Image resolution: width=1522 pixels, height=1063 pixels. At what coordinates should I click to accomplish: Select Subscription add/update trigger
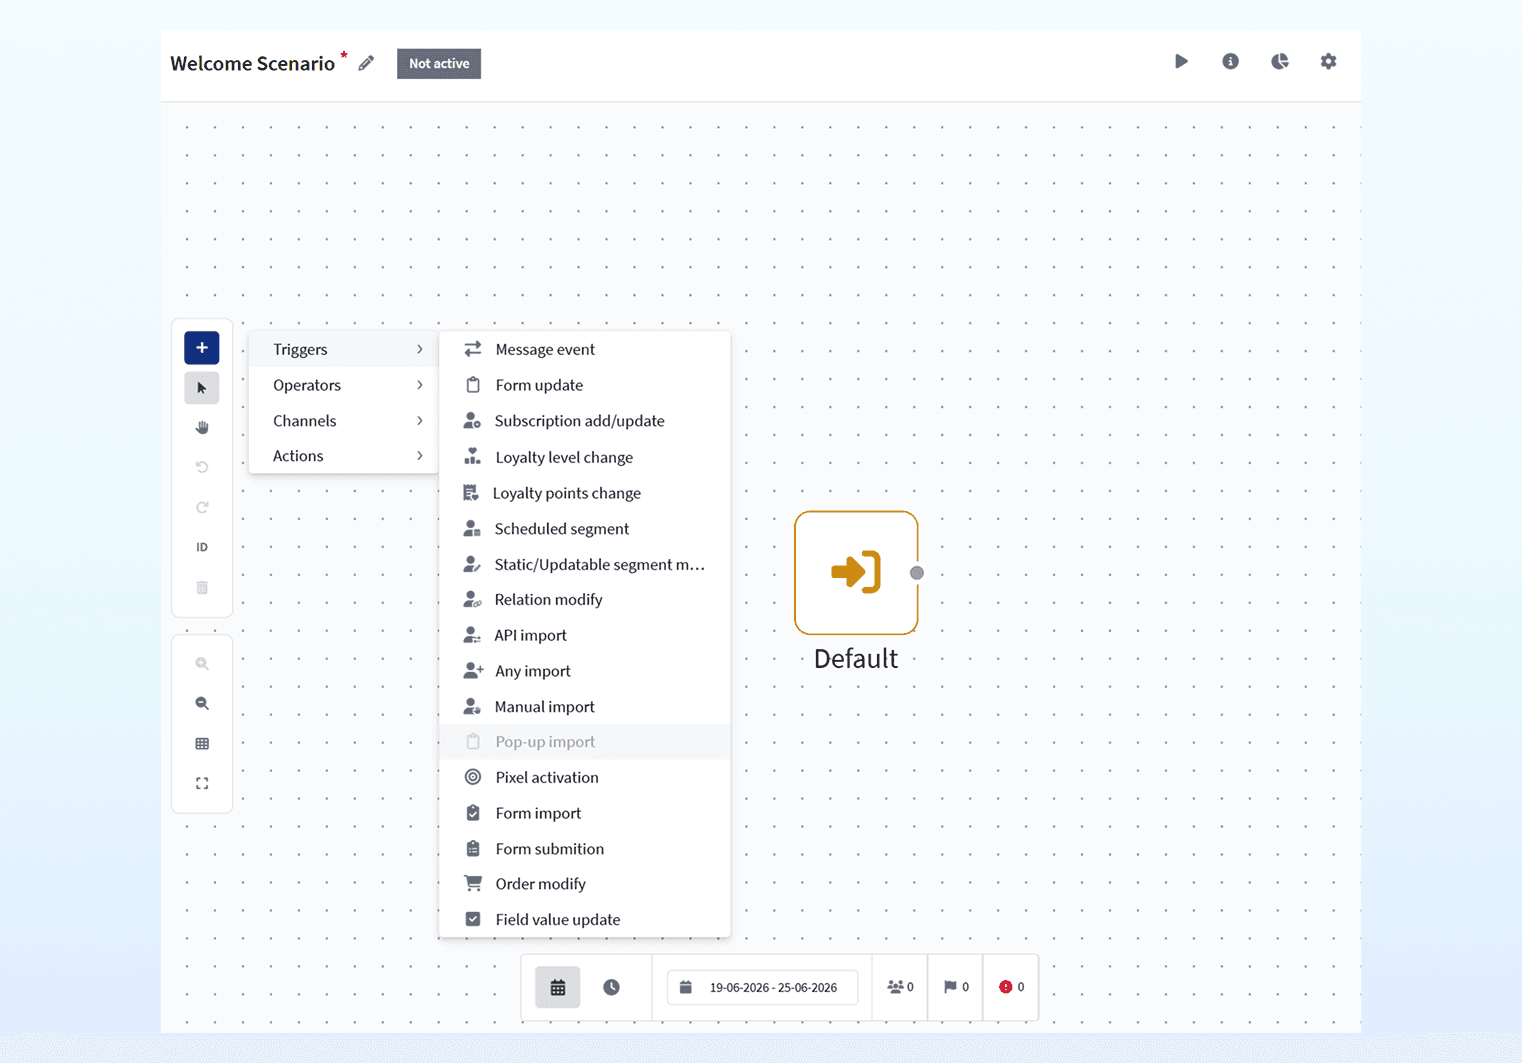coord(585,421)
